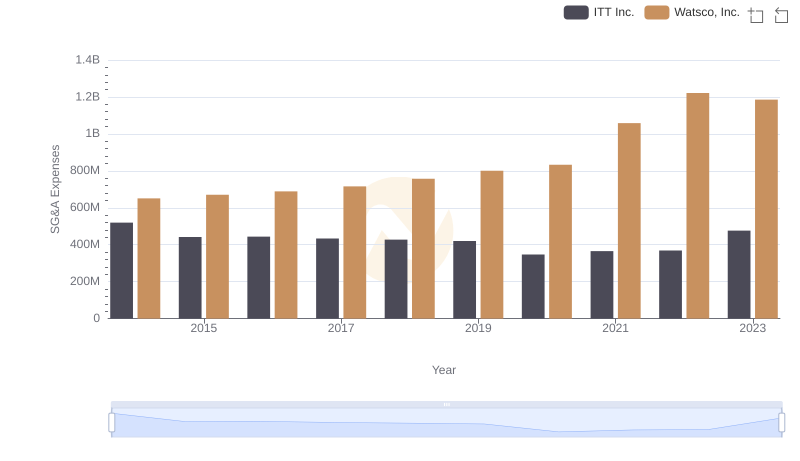Click the 2019 Watsco tan bar
800x461 pixels.
pos(492,244)
